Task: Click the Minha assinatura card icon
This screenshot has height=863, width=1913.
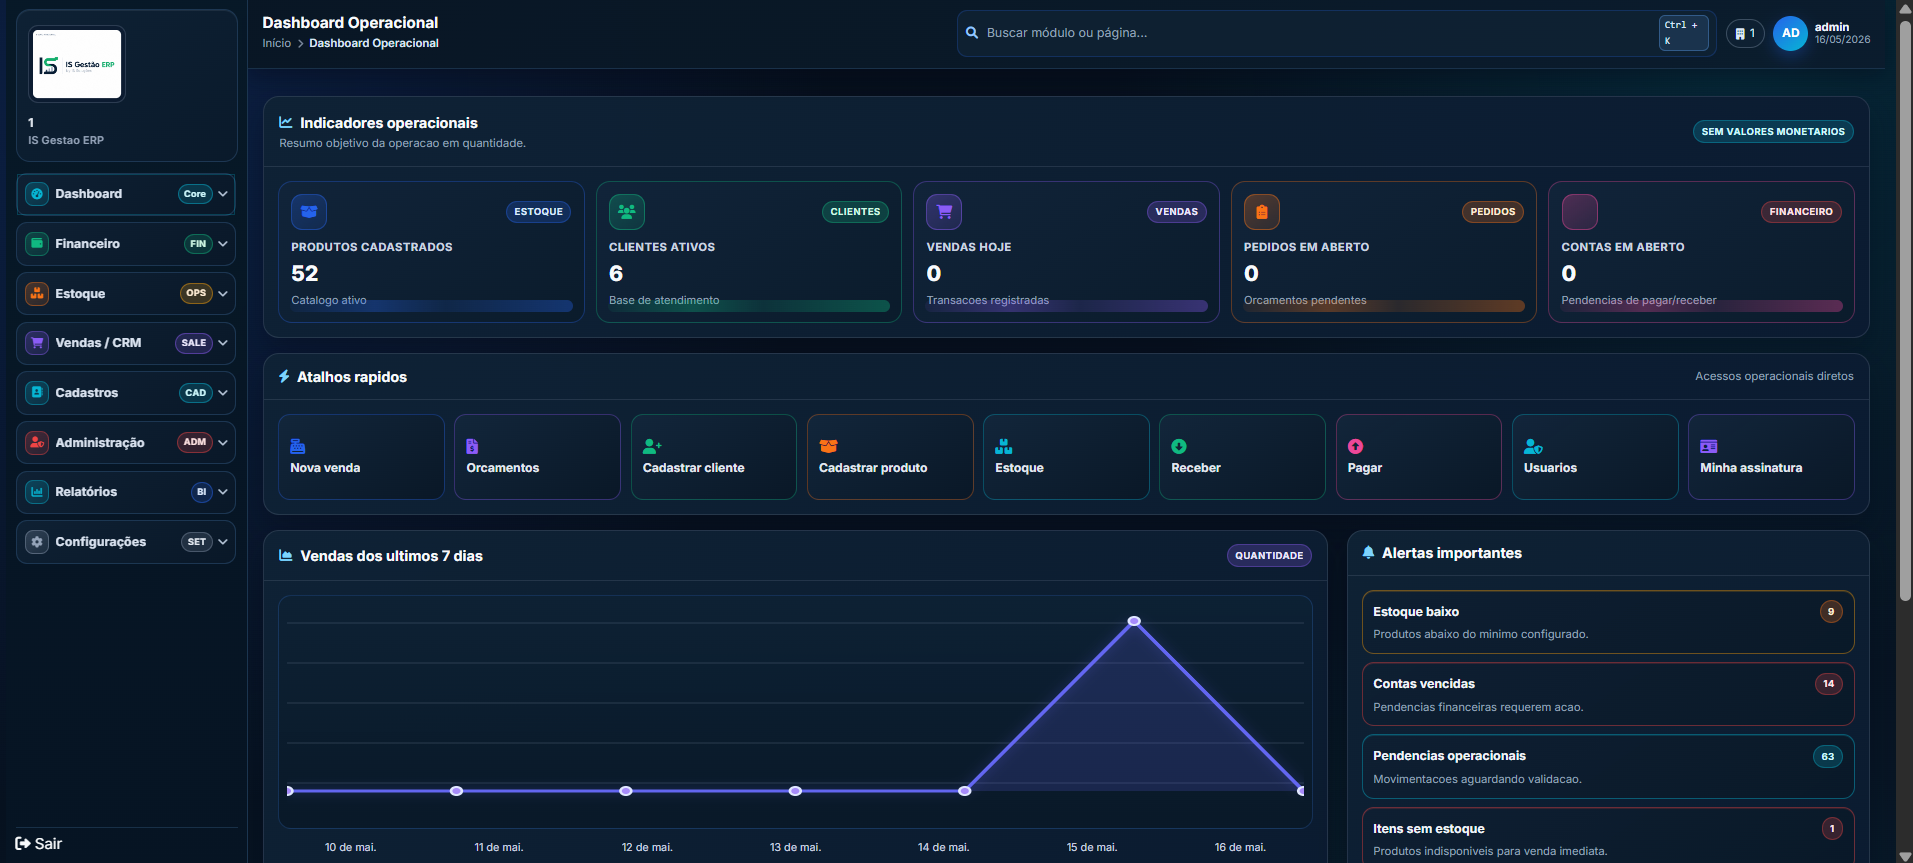Action: 1709,446
